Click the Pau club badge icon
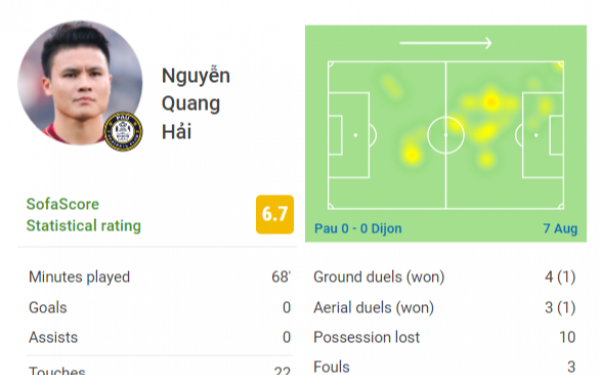Viewport: 600px width, 375px height. 123,131
